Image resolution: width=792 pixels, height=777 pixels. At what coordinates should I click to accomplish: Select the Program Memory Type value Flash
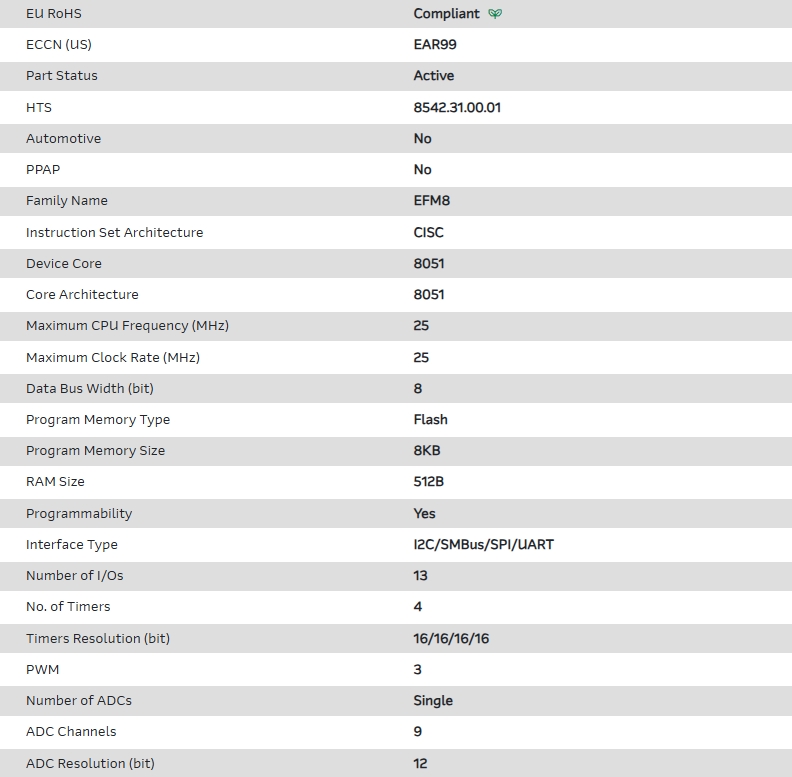click(430, 420)
